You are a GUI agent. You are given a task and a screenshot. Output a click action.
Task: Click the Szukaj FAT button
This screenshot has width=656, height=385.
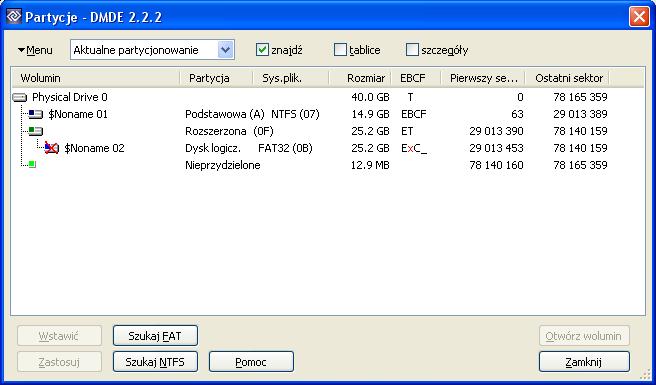155,336
